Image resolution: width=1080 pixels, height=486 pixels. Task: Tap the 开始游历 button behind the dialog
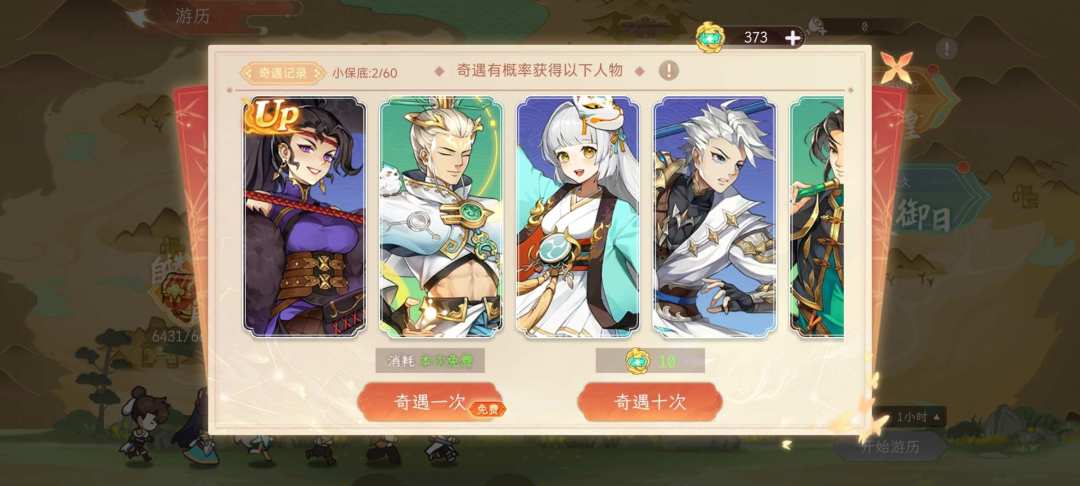tap(891, 446)
